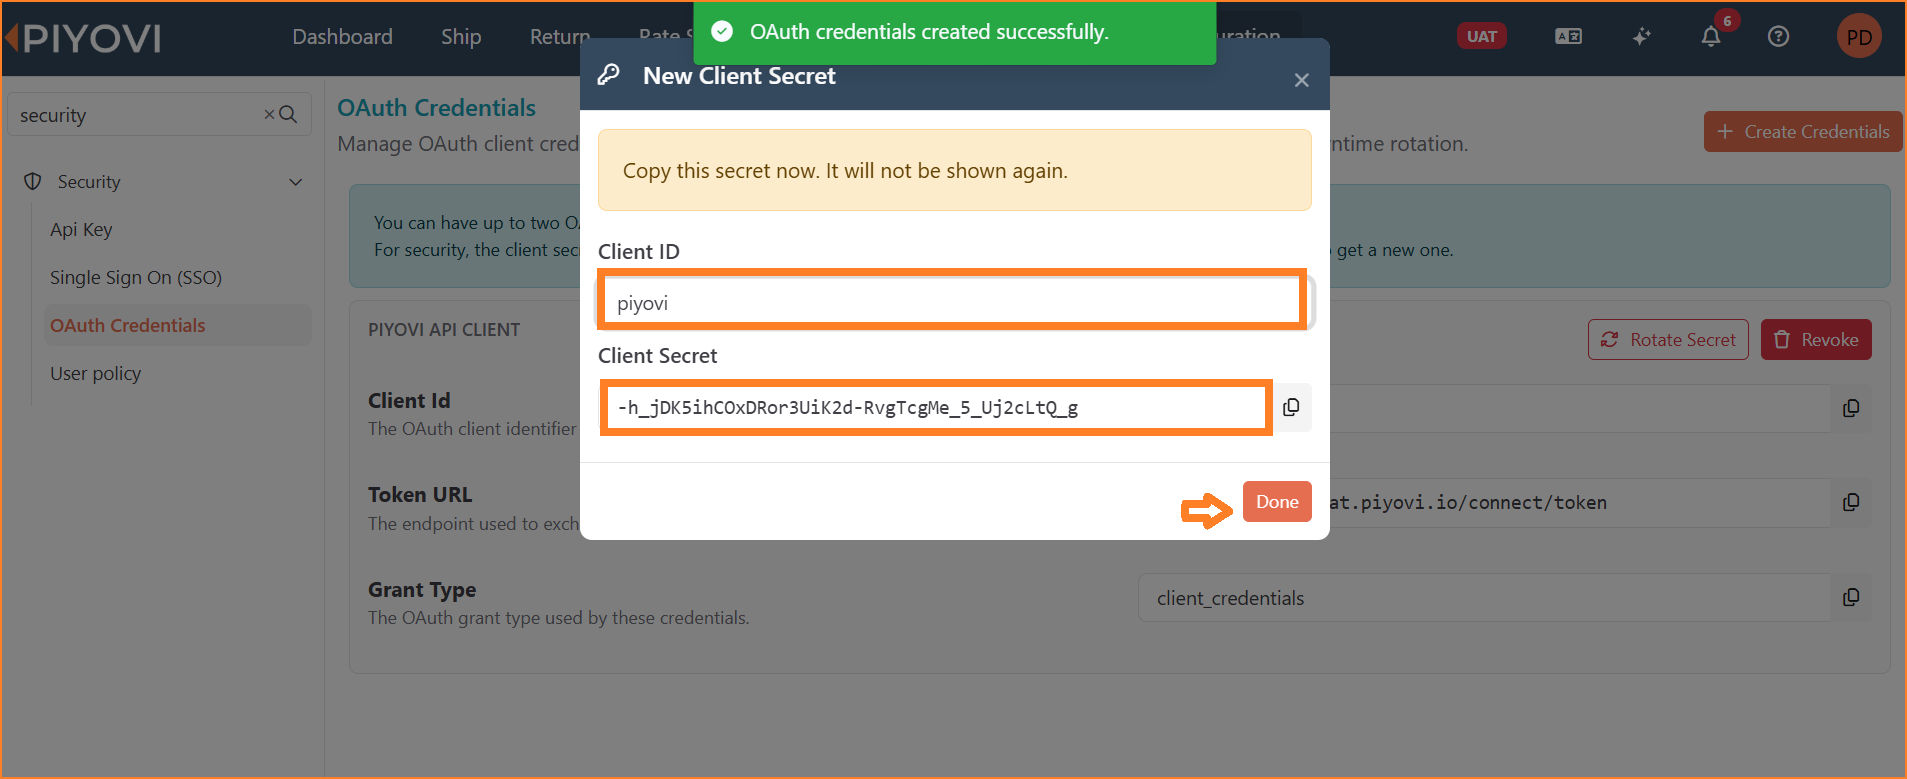Click the 'OAuth Credentials' page title
This screenshot has width=1907, height=779.
(437, 108)
